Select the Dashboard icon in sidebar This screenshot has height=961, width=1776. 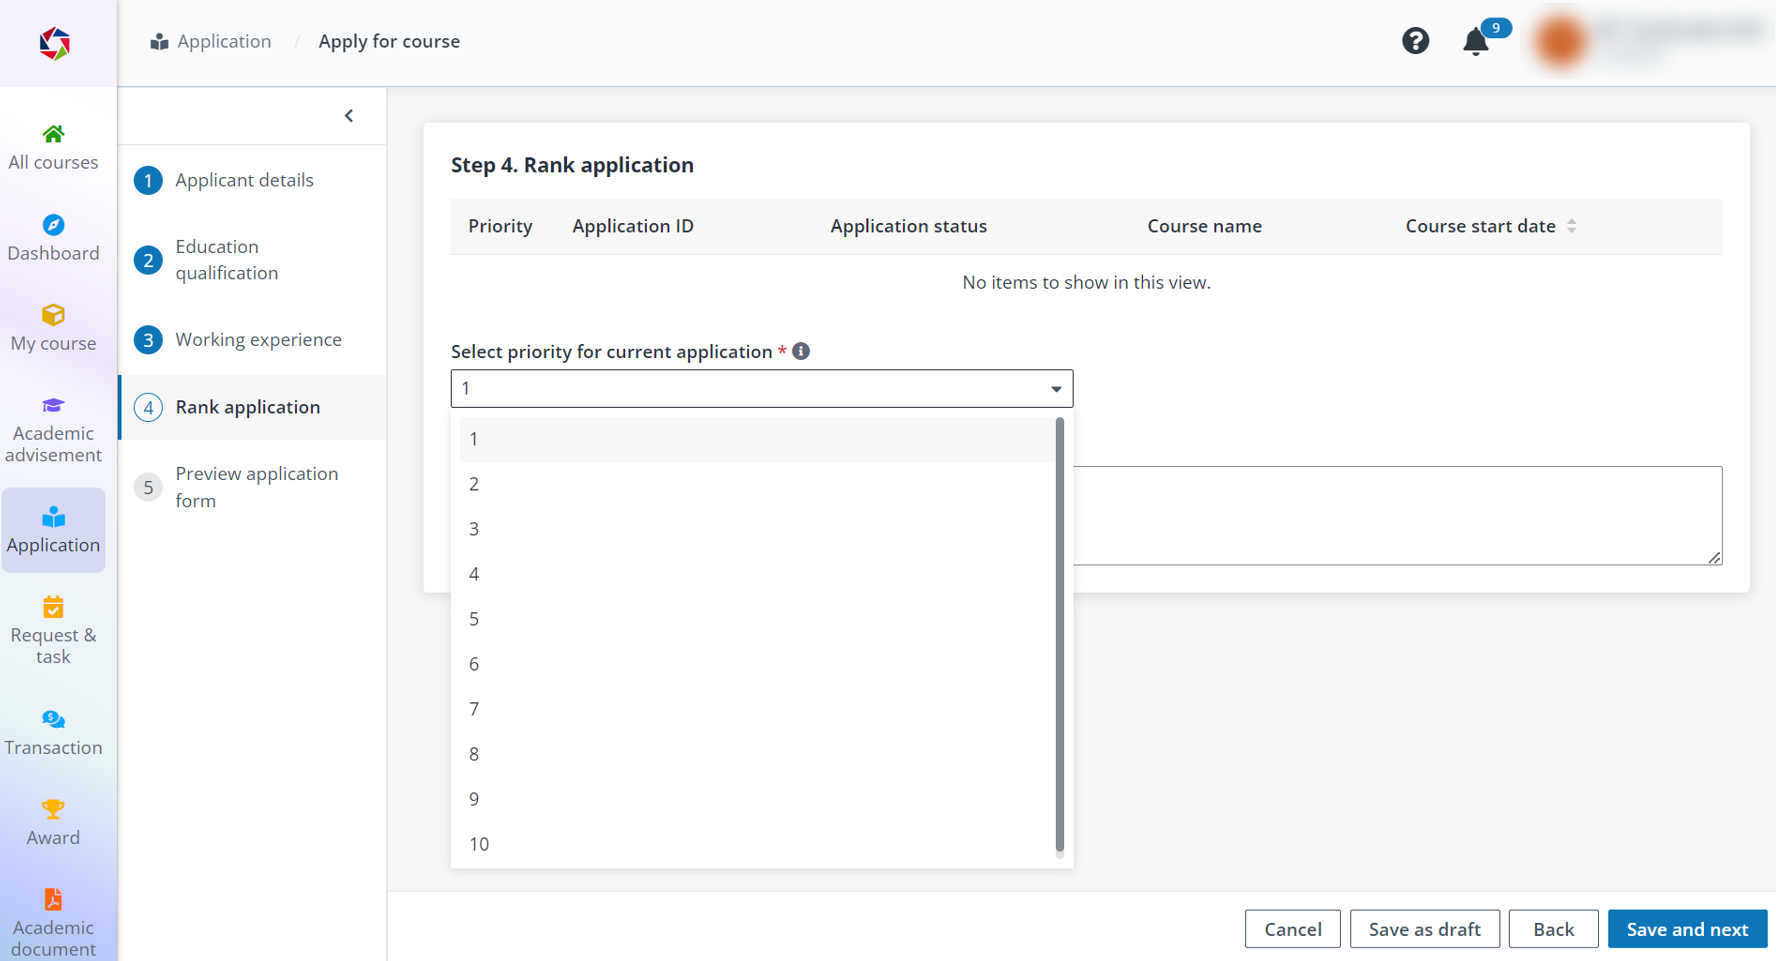[53, 238]
